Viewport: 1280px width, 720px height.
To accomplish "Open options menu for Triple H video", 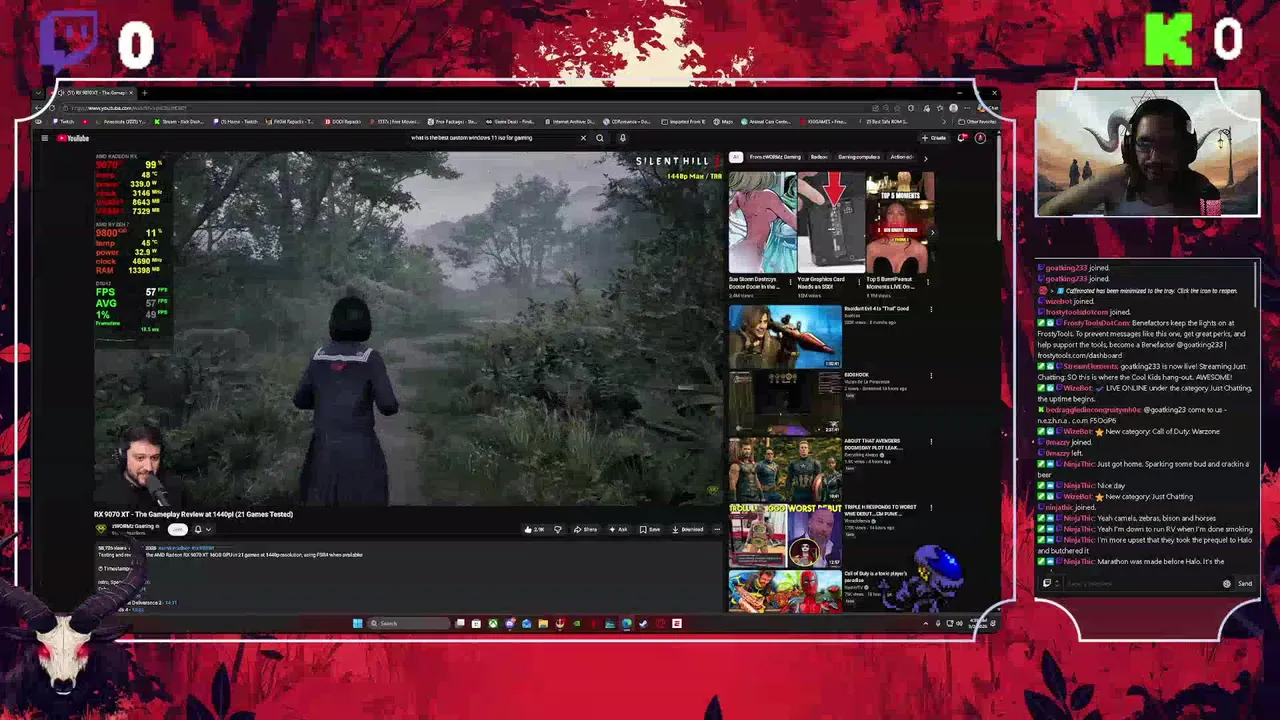I will pos(931,508).
